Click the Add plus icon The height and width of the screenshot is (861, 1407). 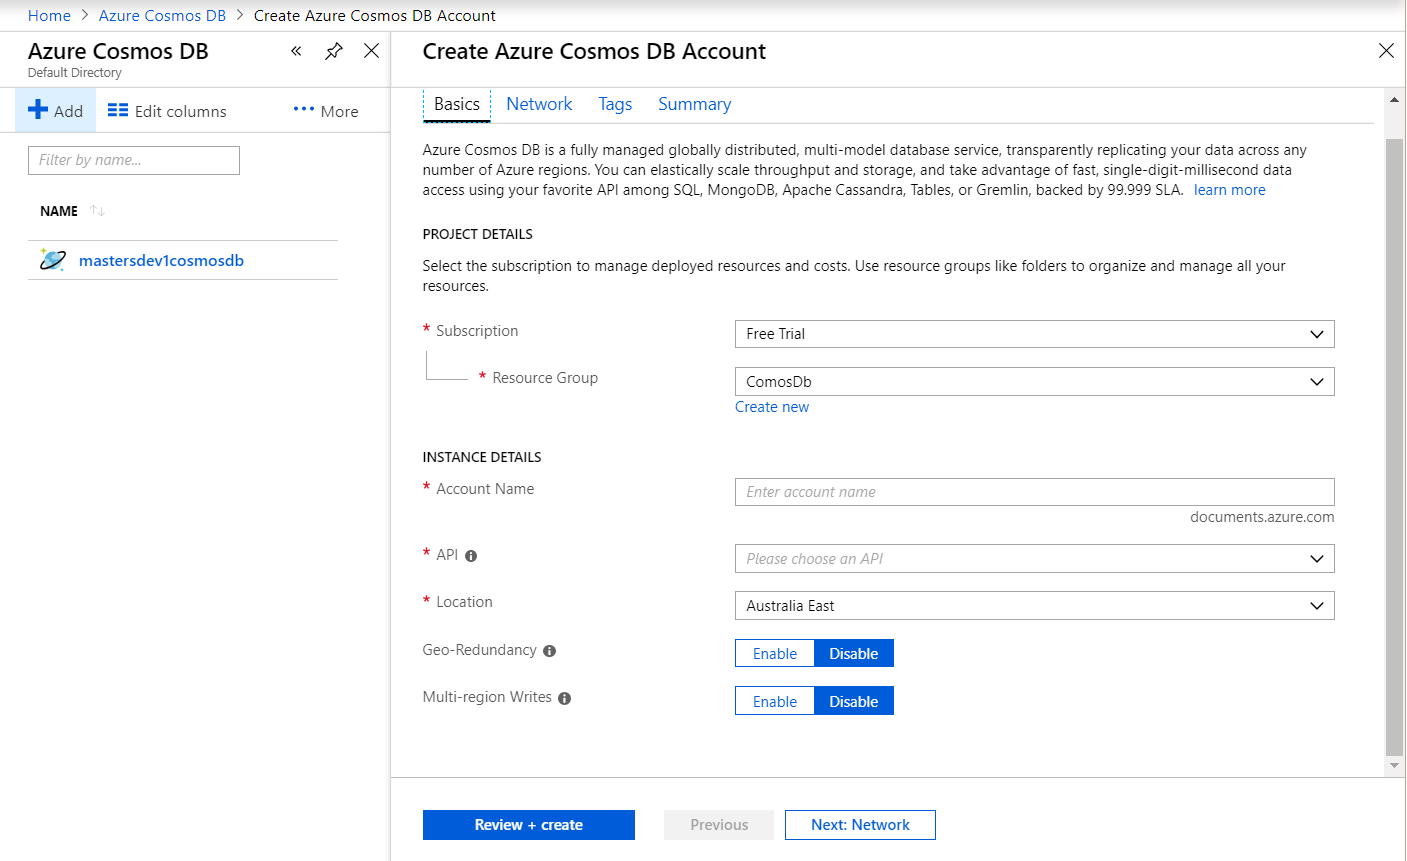39,110
